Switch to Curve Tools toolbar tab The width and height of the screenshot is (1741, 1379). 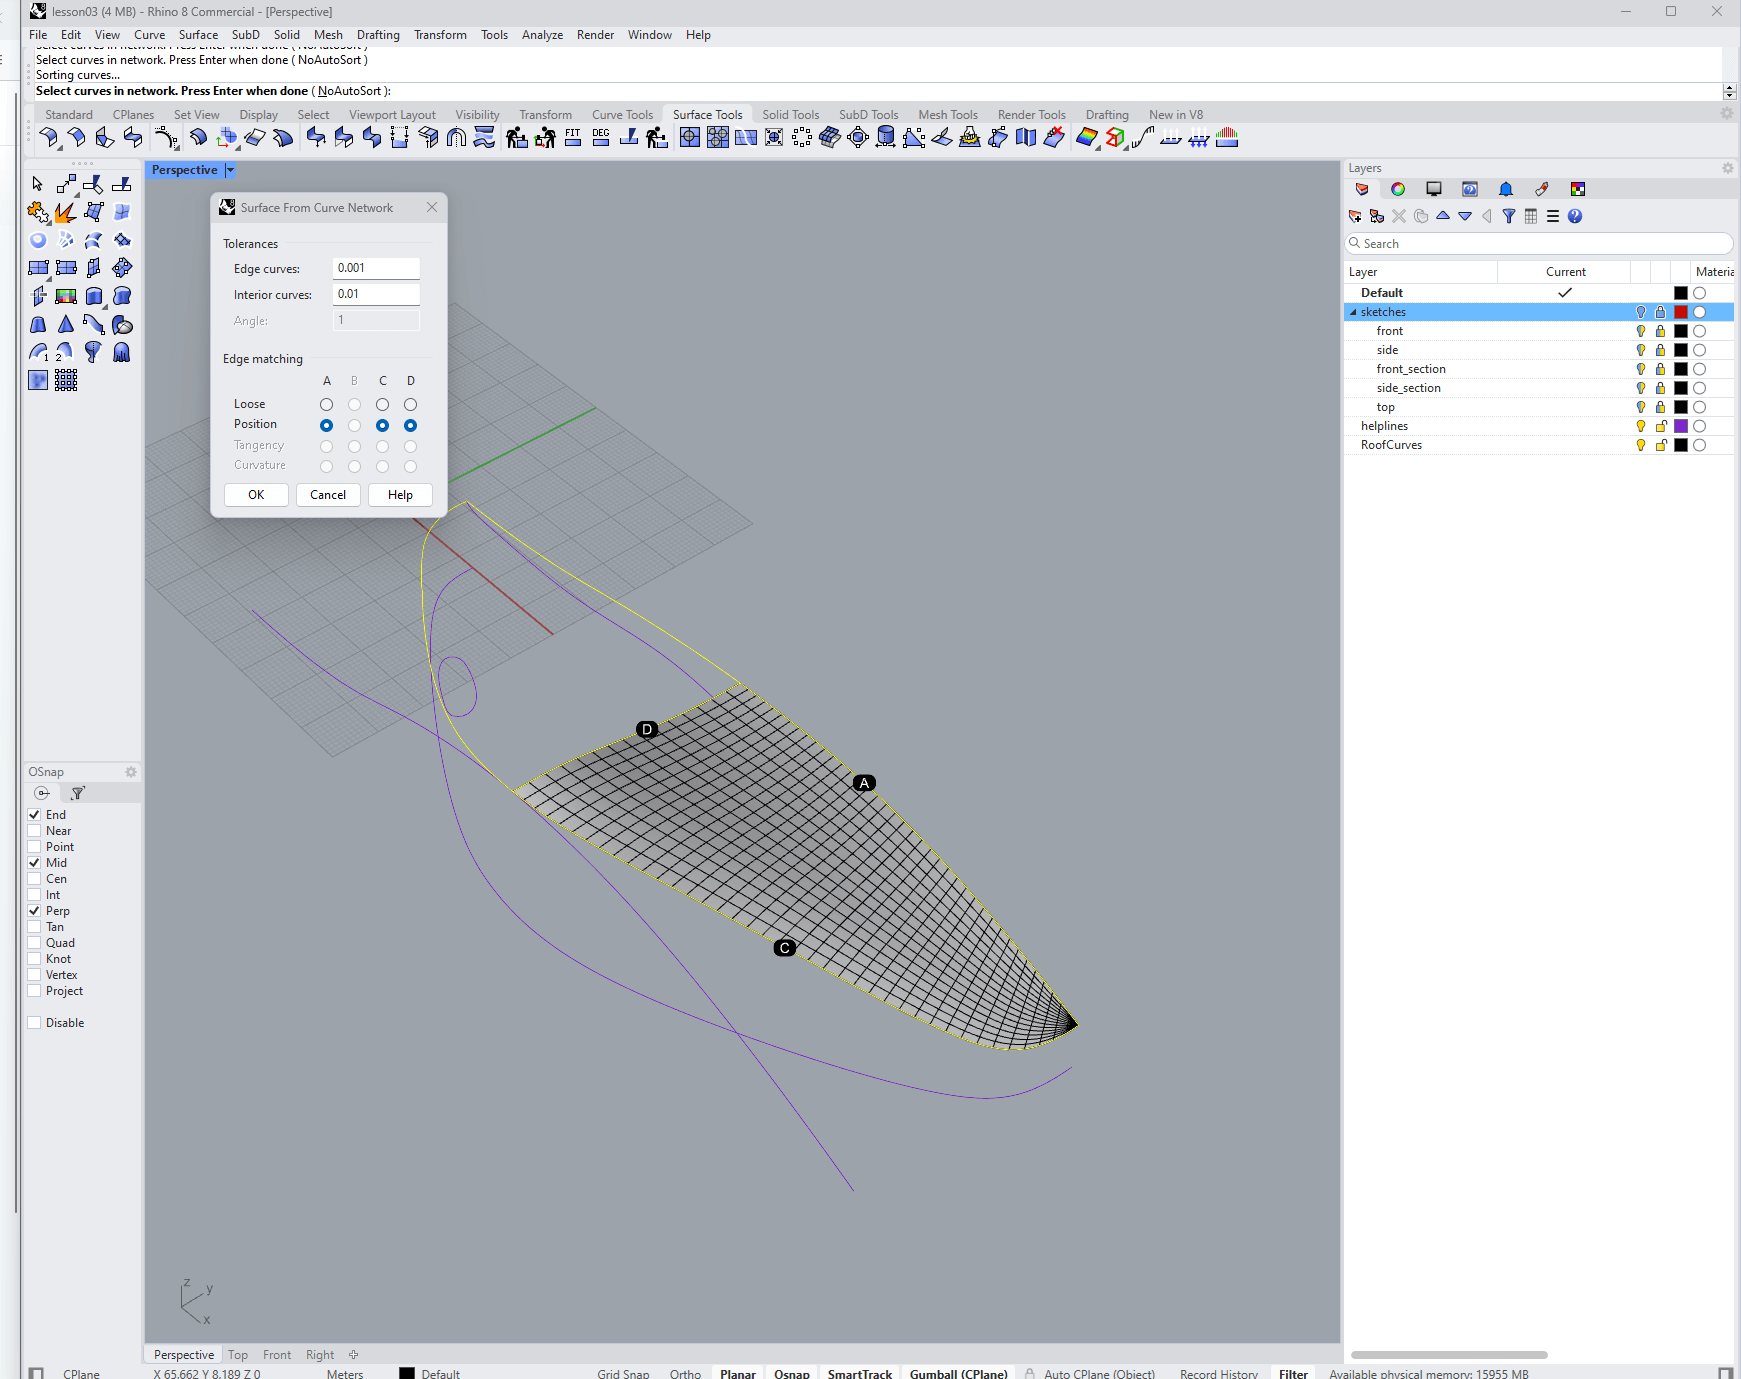(x=622, y=115)
